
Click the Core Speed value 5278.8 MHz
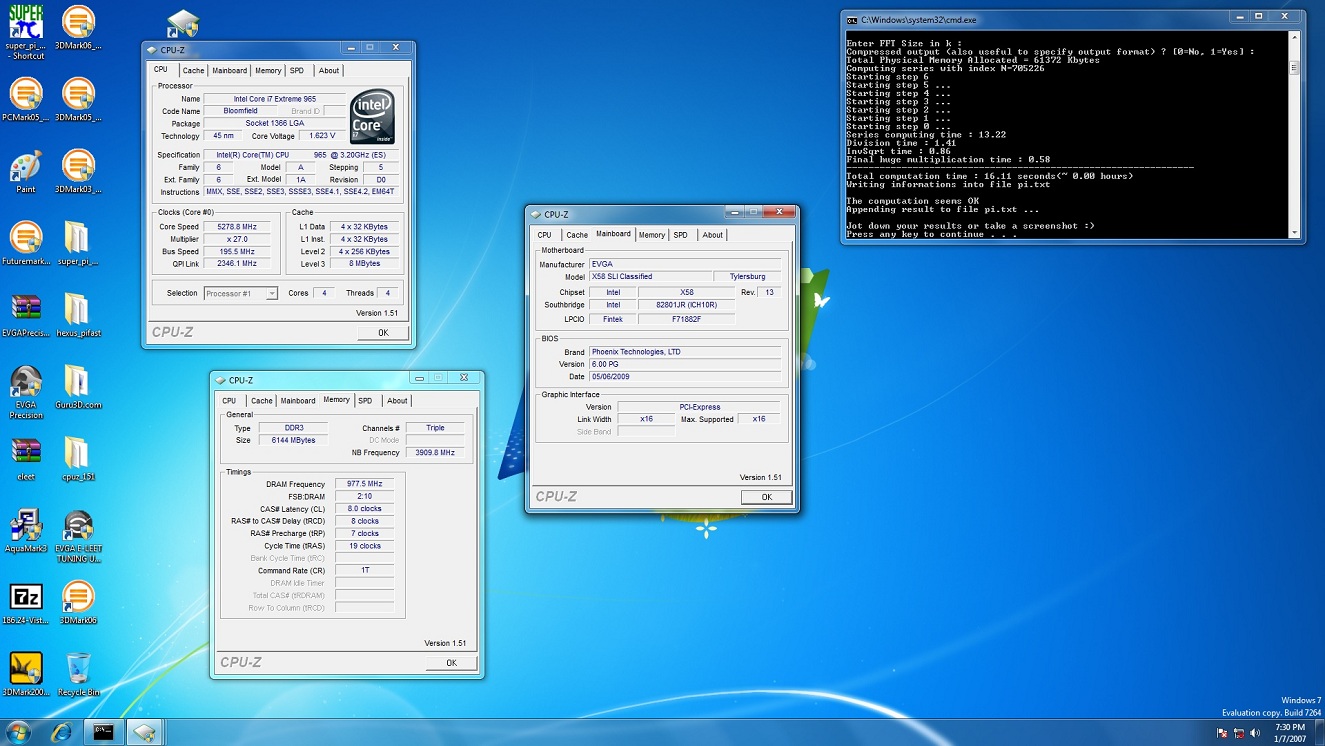236,227
